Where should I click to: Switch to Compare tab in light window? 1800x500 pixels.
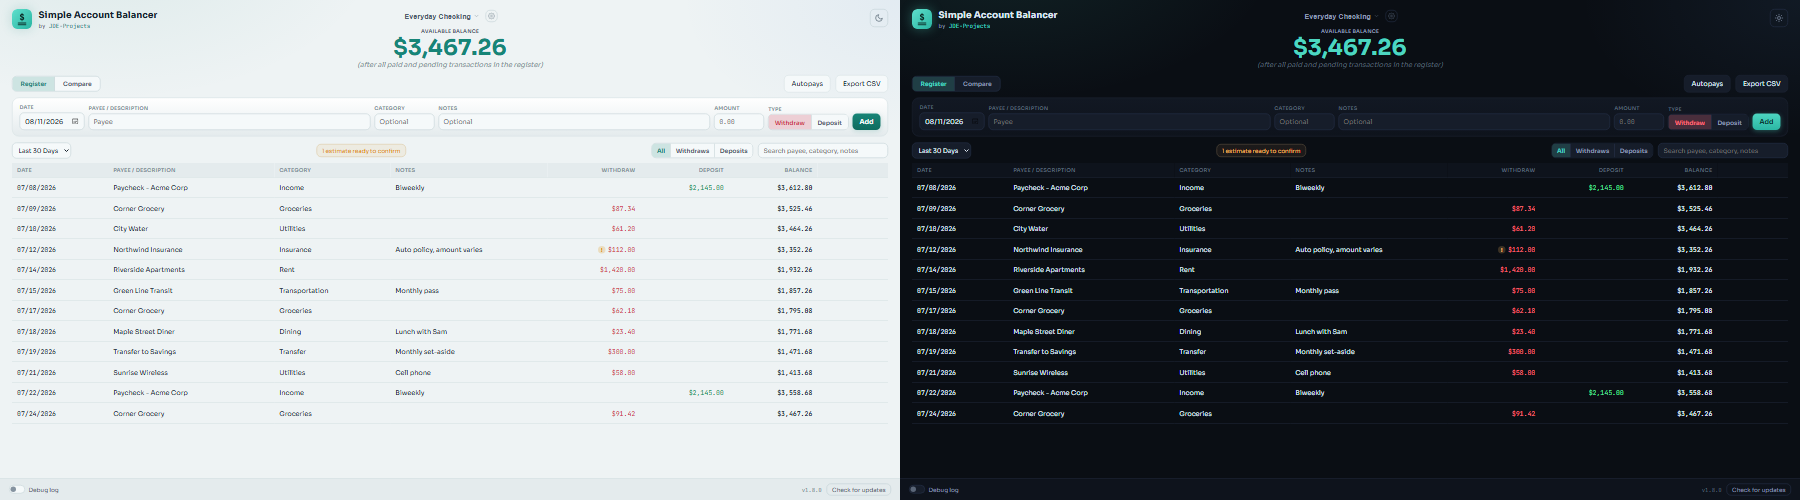pos(77,84)
